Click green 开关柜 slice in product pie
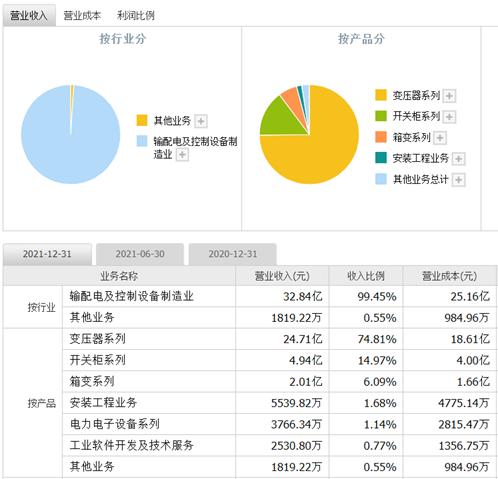 pyautogui.click(x=283, y=119)
